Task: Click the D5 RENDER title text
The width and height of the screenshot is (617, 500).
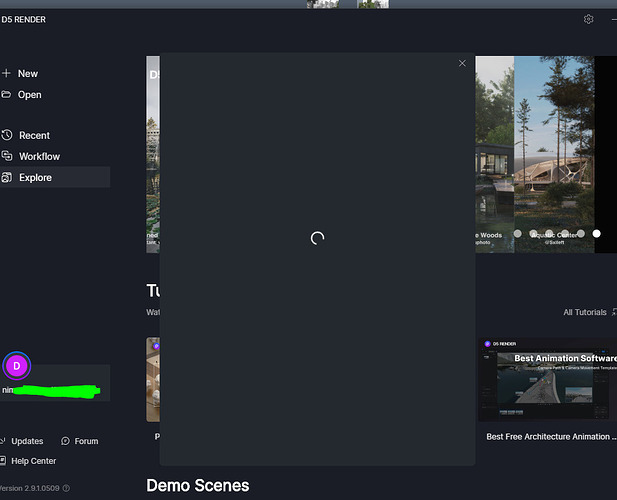Action: click(24, 19)
